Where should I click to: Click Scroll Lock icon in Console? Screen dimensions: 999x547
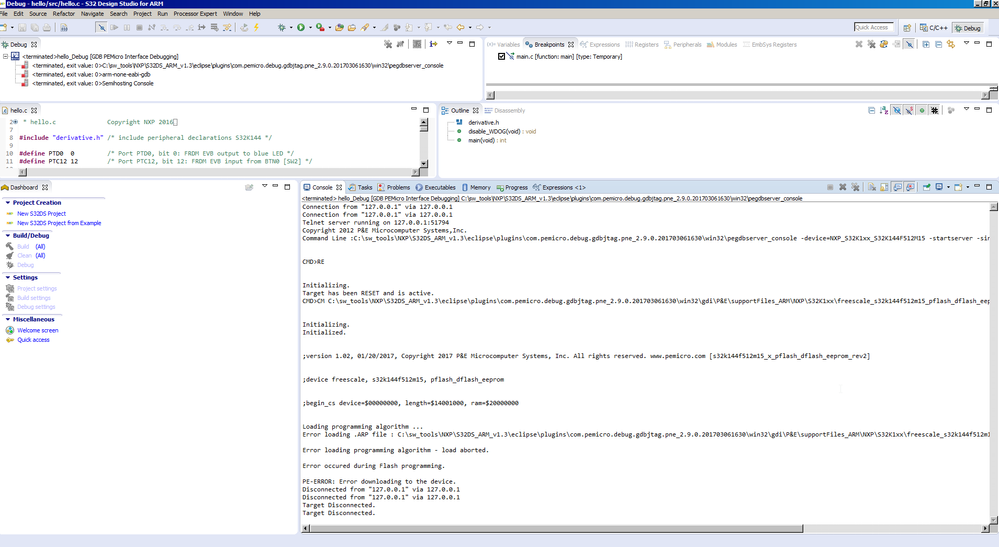point(884,187)
